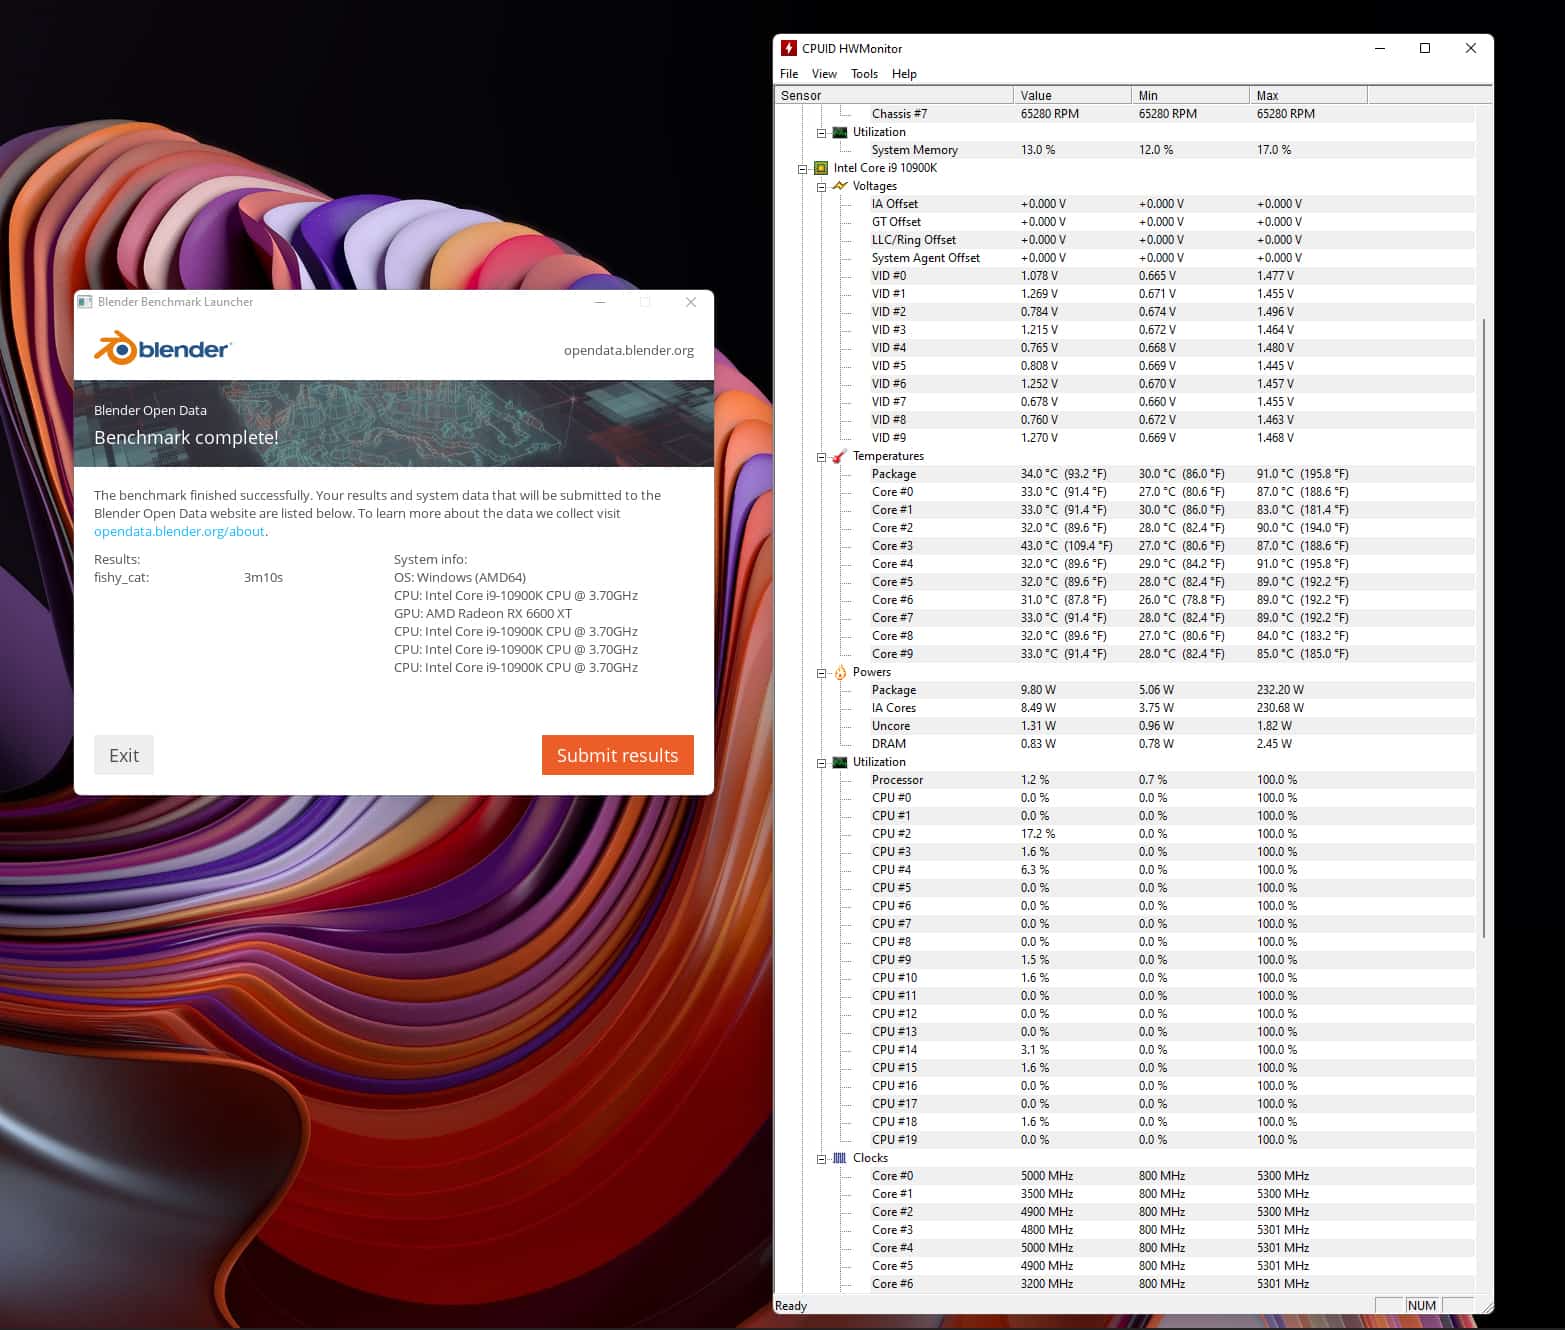This screenshot has height=1330, width=1565.
Task: Click the 232.20 W max package power
Action: point(1280,690)
